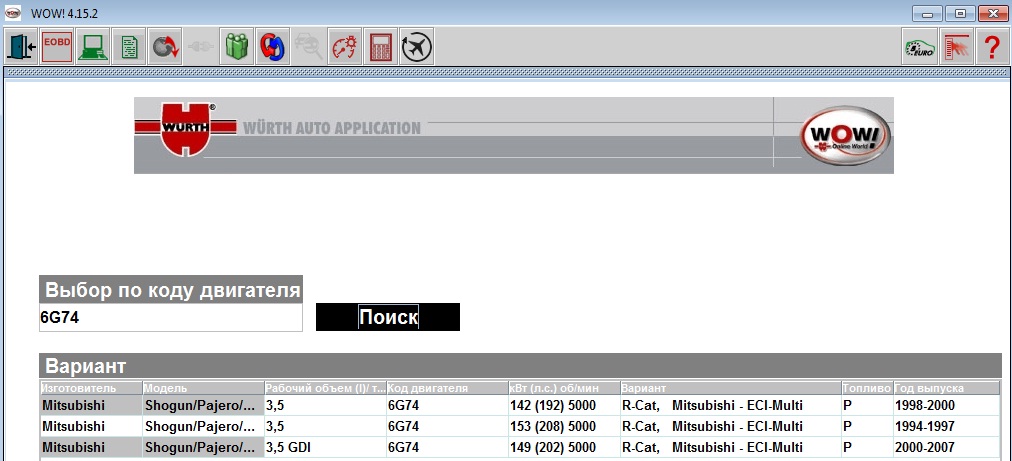
Task: Sort by the Изготовитель column header
Action: pos(91,388)
